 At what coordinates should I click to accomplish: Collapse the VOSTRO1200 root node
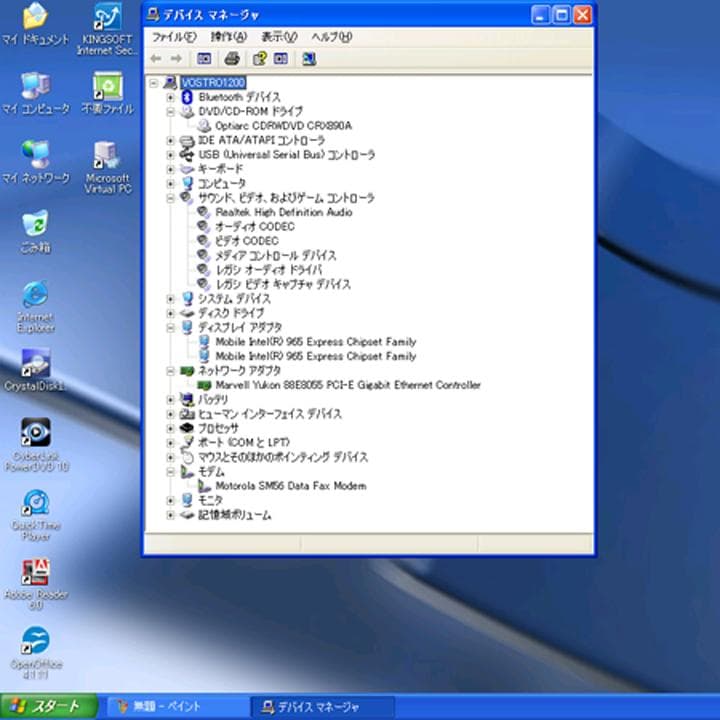point(154,83)
